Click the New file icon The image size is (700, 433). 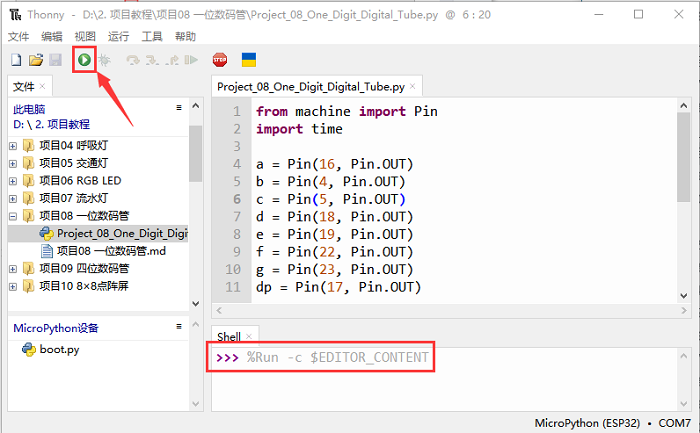click(x=15, y=60)
